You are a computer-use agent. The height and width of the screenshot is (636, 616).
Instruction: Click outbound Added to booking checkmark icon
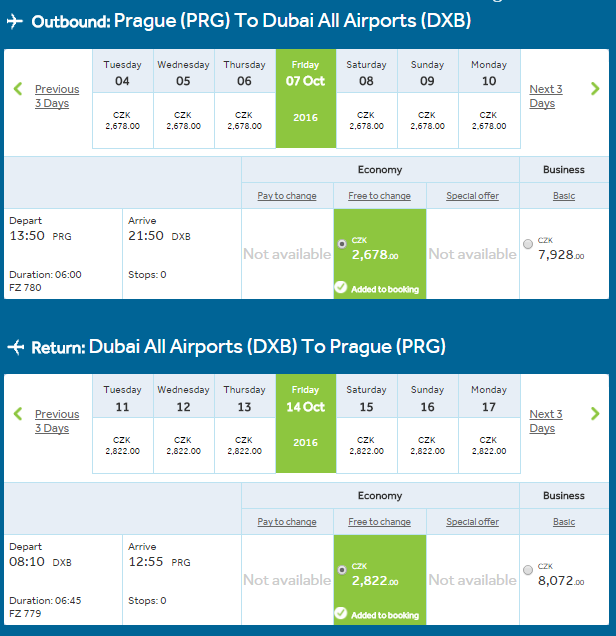341,287
